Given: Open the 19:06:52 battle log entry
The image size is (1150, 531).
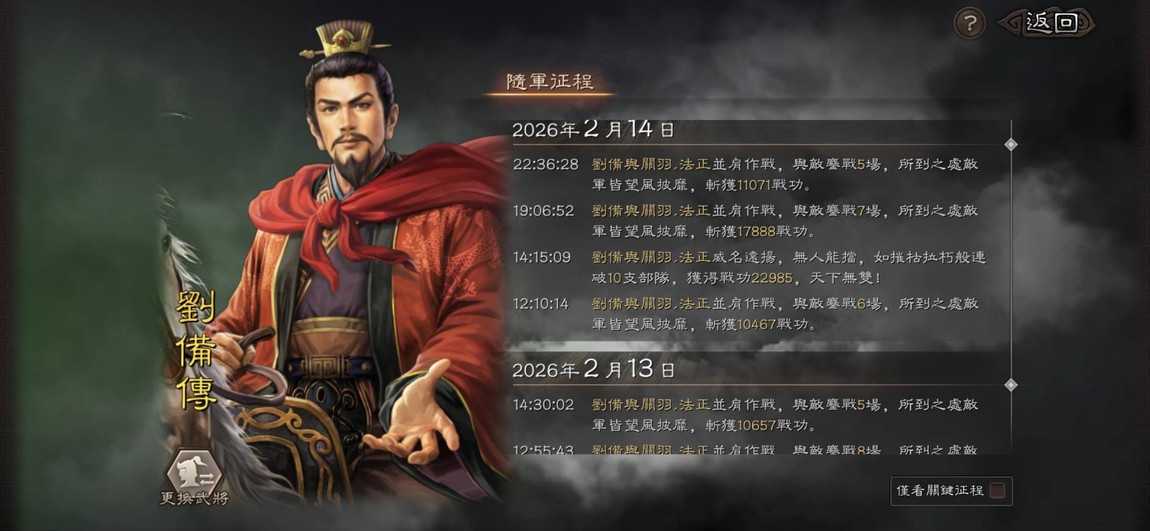Looking at the screenshot, I should pyautogui.click(x=746, y=221).
